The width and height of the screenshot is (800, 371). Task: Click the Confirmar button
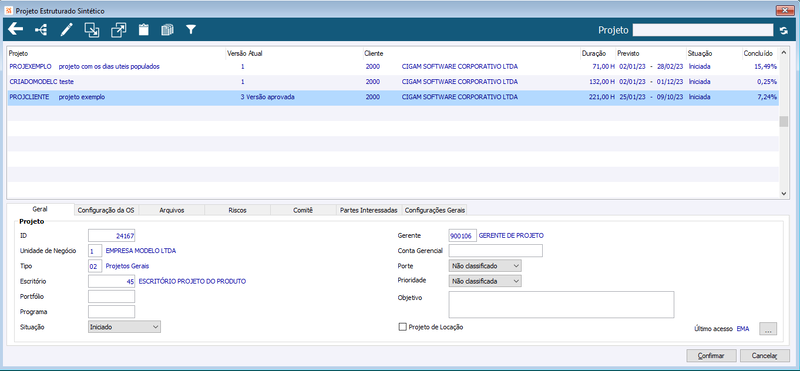711,356
